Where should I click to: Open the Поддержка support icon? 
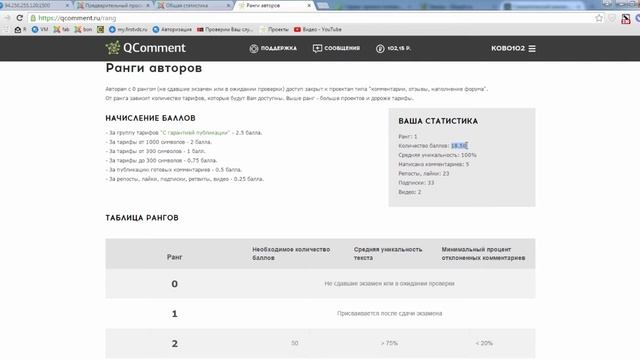click(x=253, y=49)
